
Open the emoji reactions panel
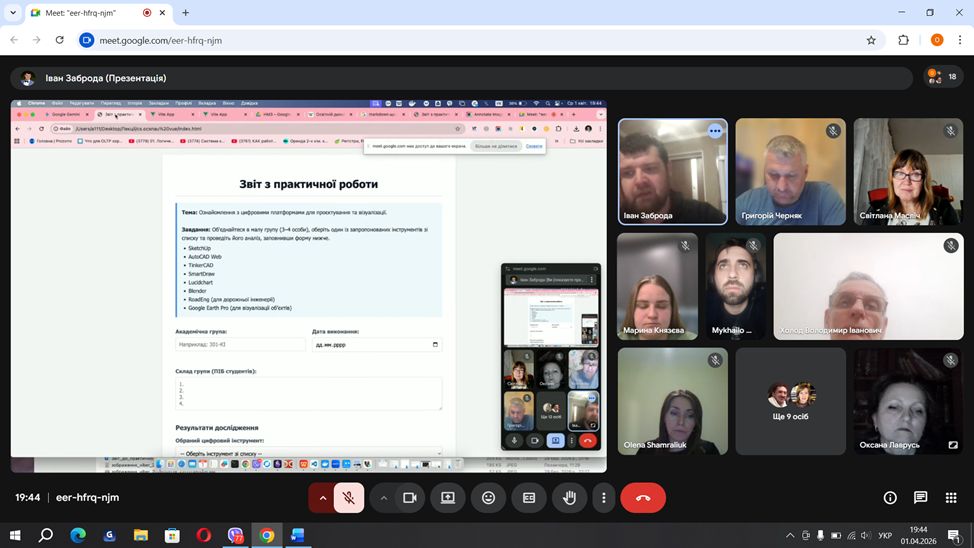tap(488, 497)
